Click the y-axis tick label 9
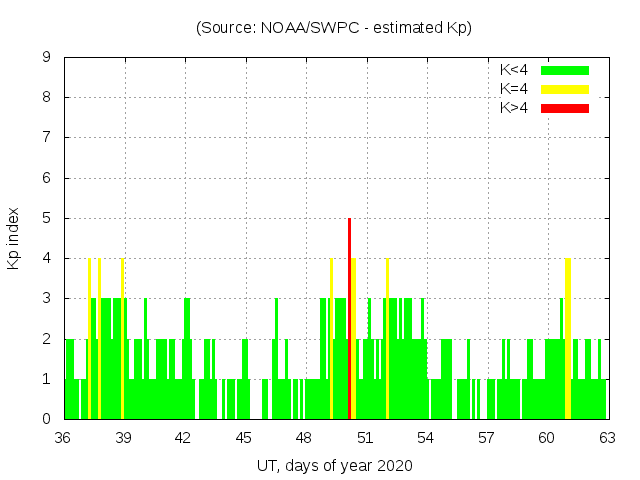Screen dimensions: 640x480 point(46,58)
